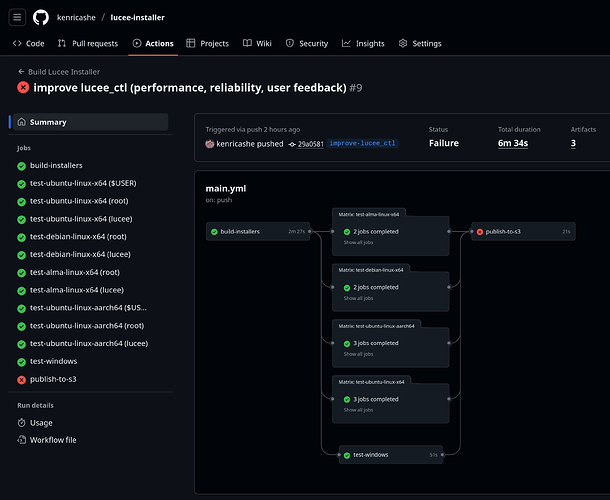Expand Show all jobs under test-ubuntu-linux-x64 matrix
The height and width of the screenshot is (500, 610).
[358, 410]
